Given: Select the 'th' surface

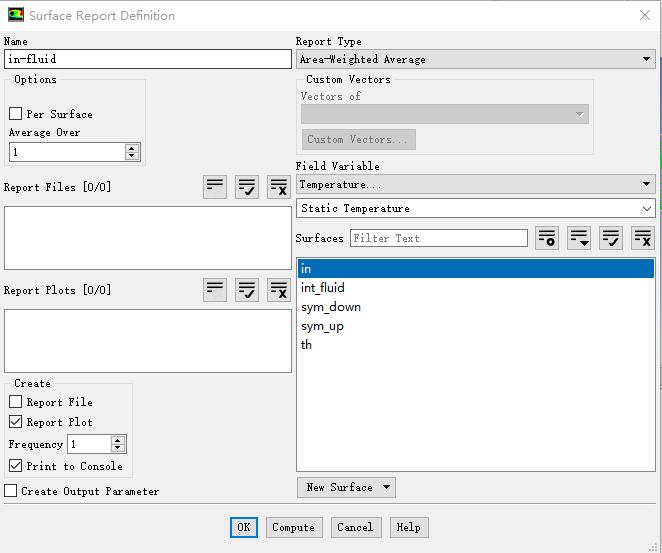Looking at the screenshot, I should pyautogui.click(x=475, y=345).
